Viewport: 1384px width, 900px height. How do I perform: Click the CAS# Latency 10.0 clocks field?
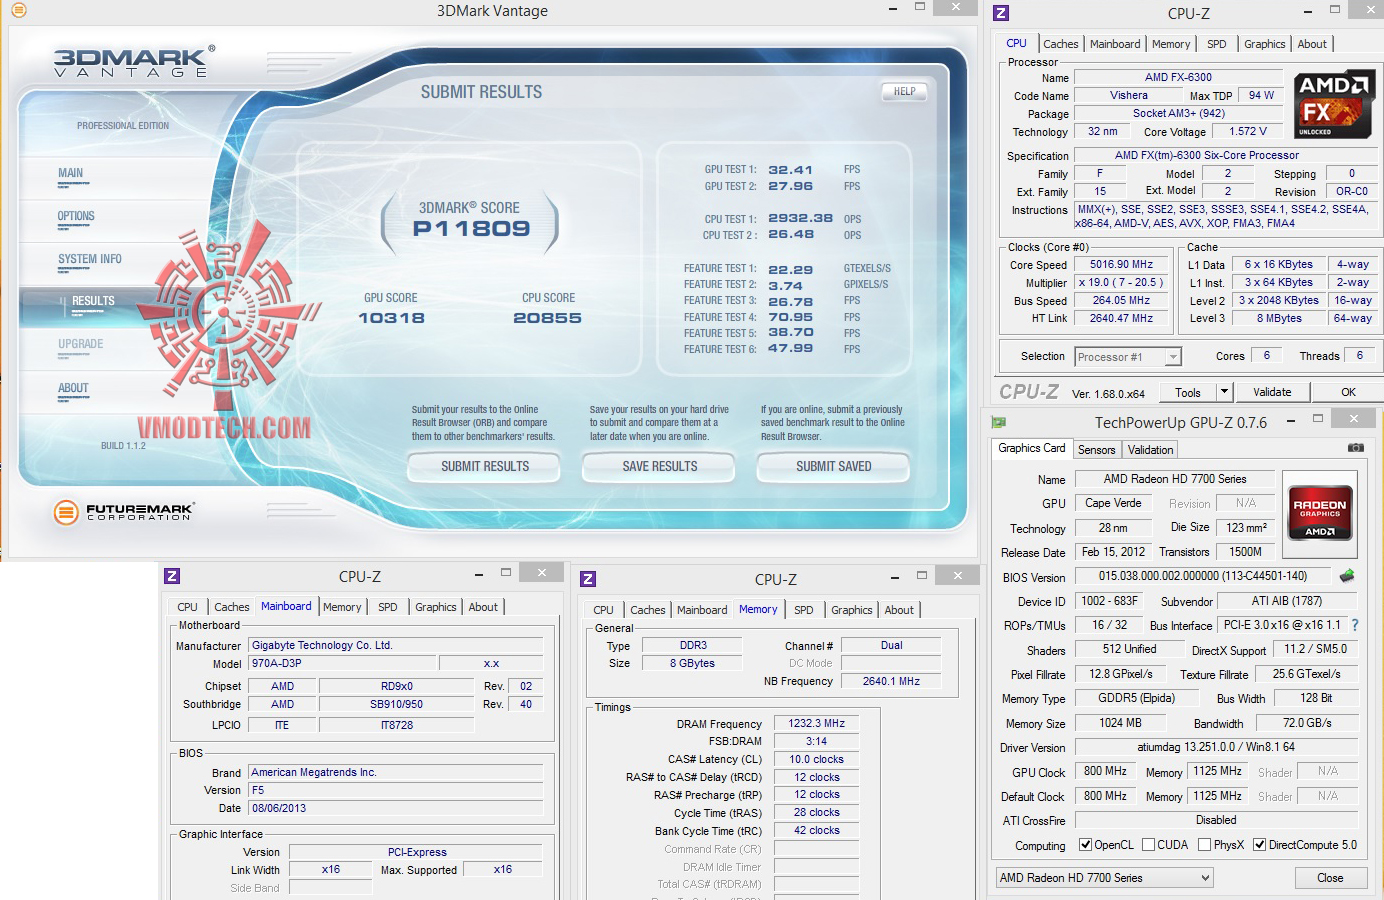pyautogui.click(x=817, y=759)
